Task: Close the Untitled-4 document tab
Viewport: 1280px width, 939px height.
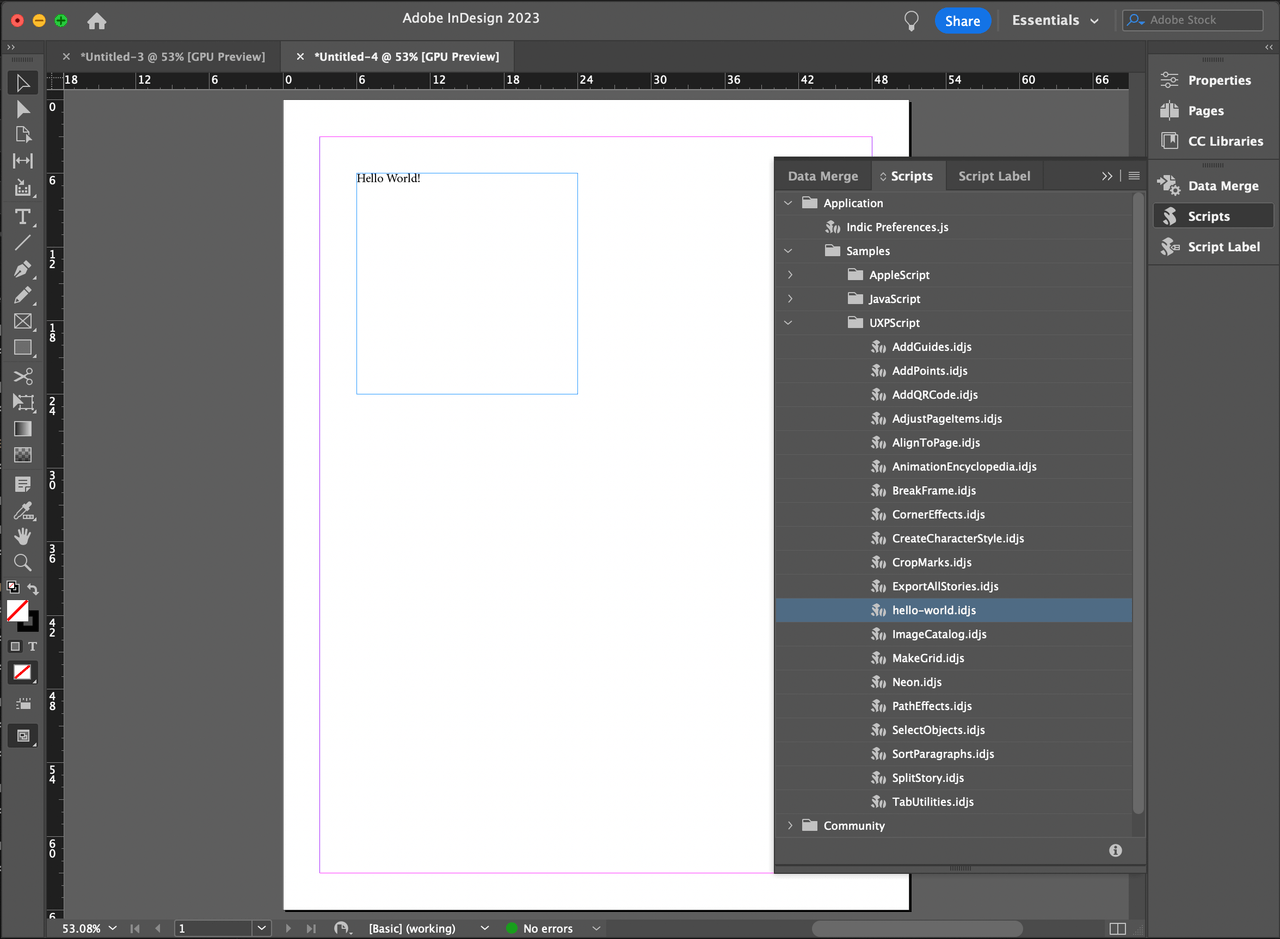Action: tap(300, 57)
